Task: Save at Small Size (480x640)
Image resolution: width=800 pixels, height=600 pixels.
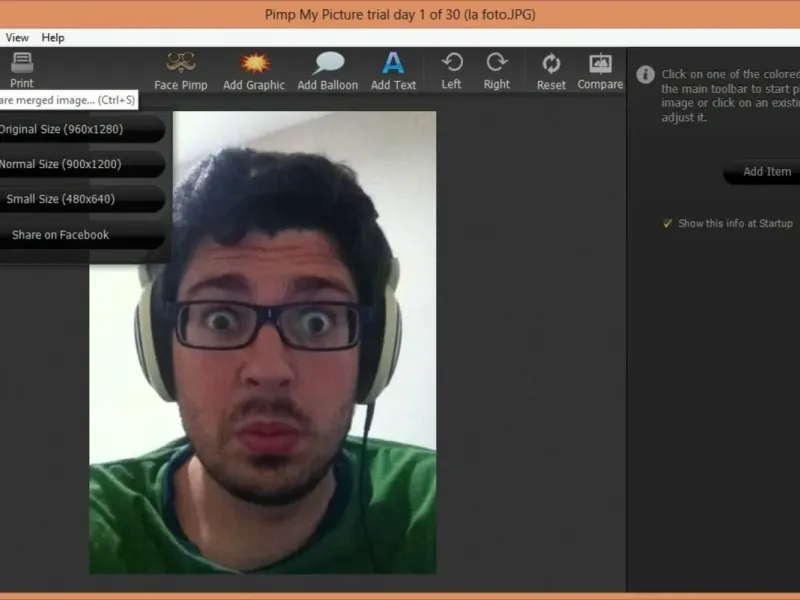Action: pos(82,199)
